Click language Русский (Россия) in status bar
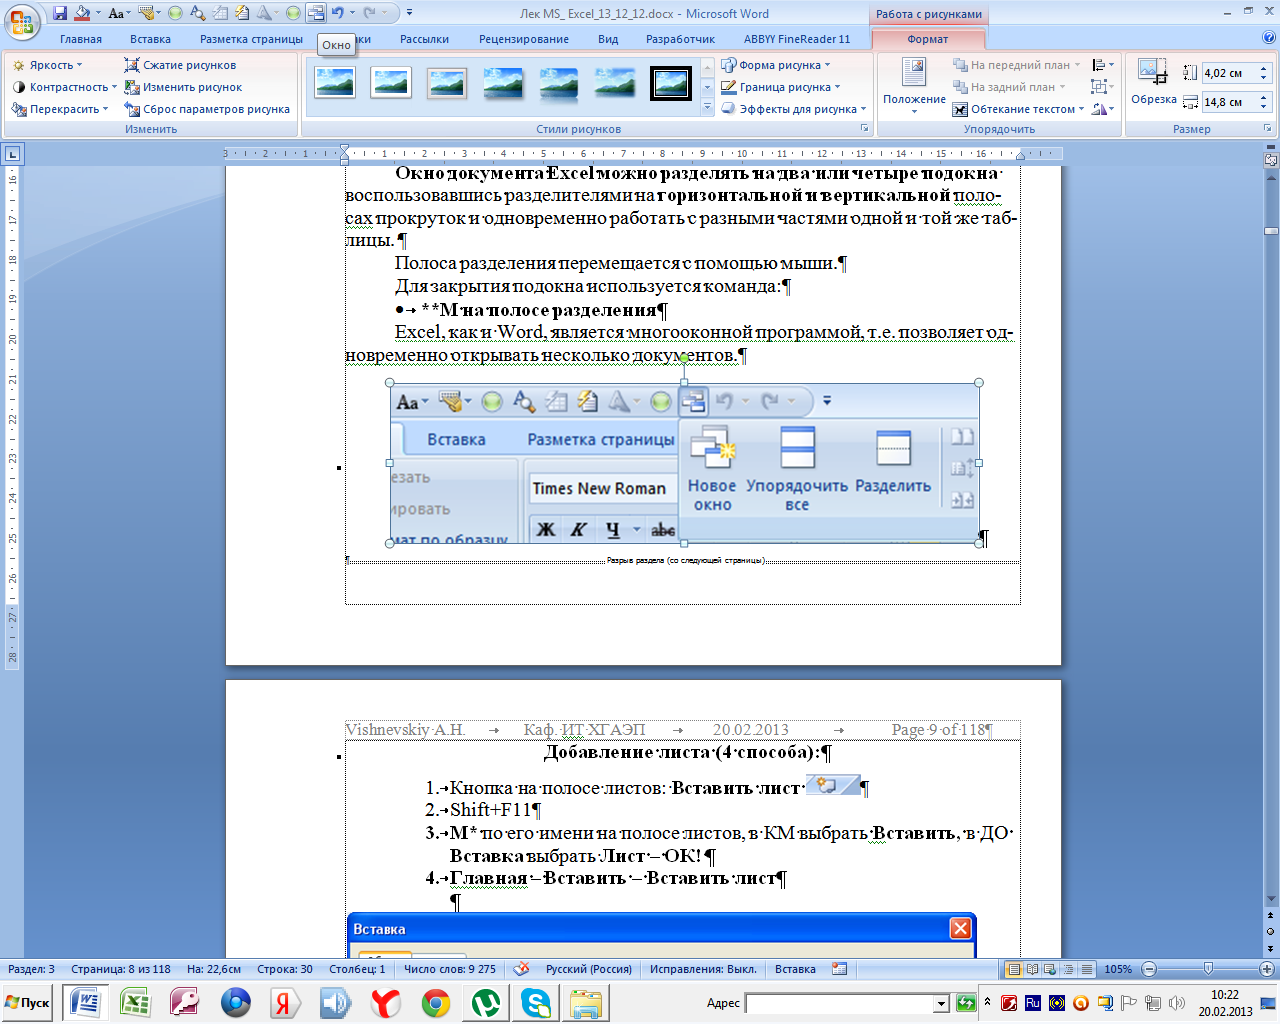 [x=589, y=969]
